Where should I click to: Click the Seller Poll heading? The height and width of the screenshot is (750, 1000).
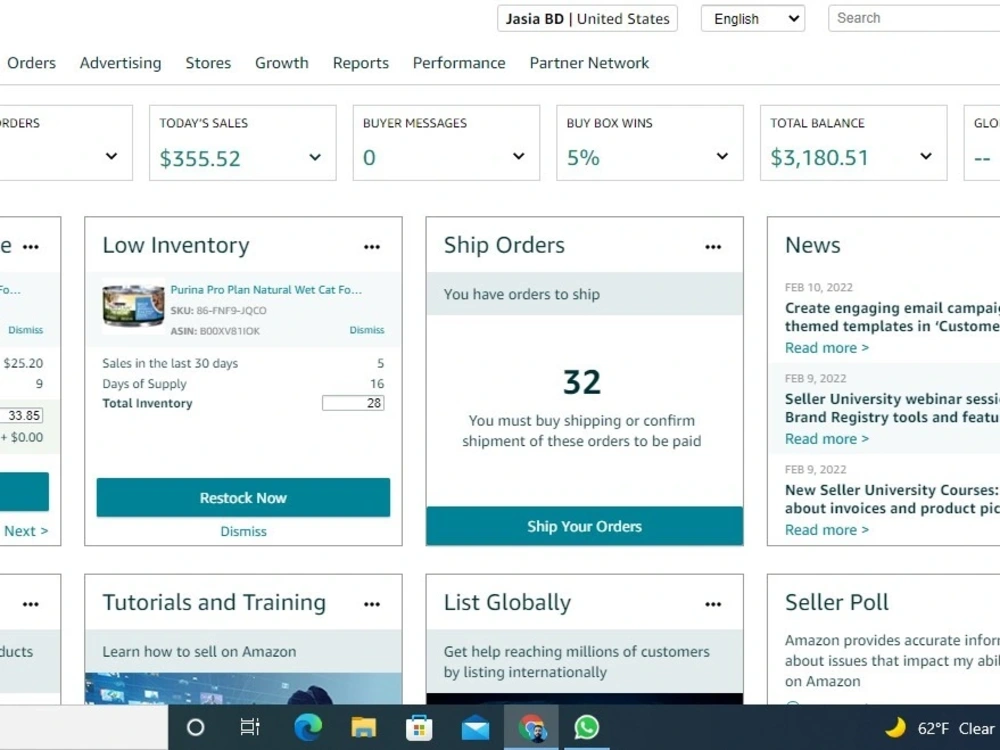(836, 602)
